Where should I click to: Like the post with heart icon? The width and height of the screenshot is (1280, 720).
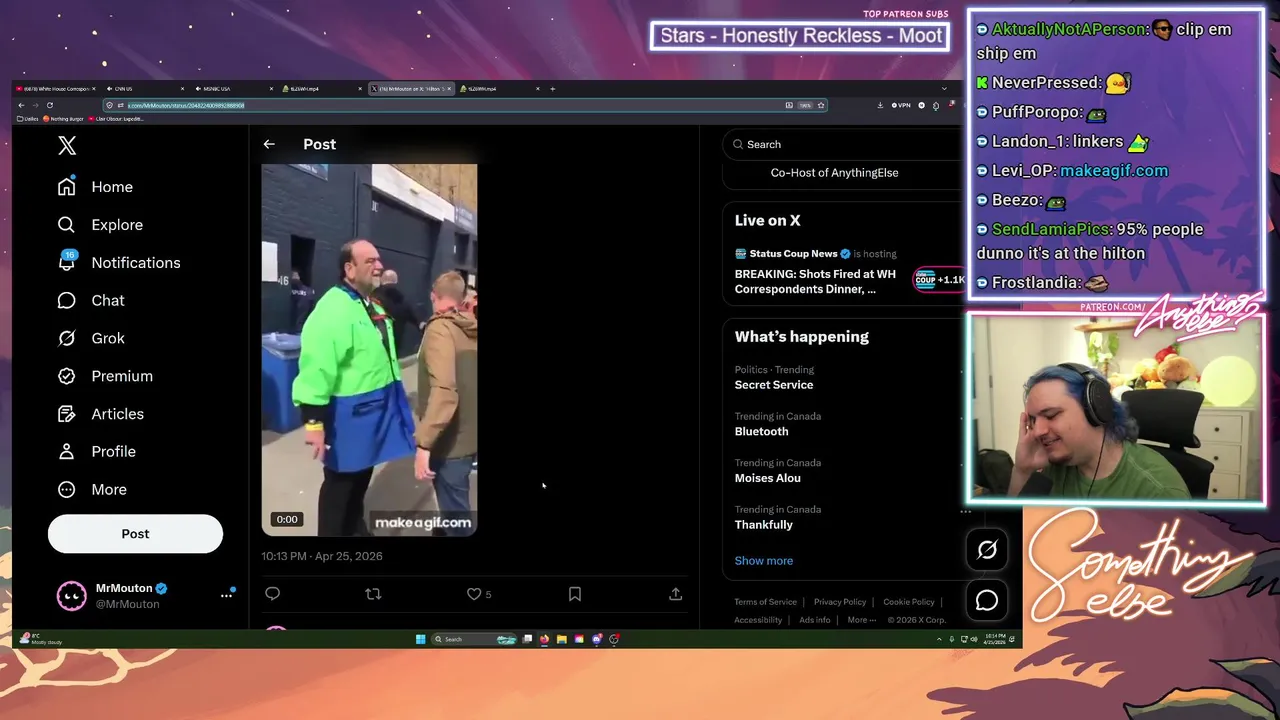tap(474, 594)
